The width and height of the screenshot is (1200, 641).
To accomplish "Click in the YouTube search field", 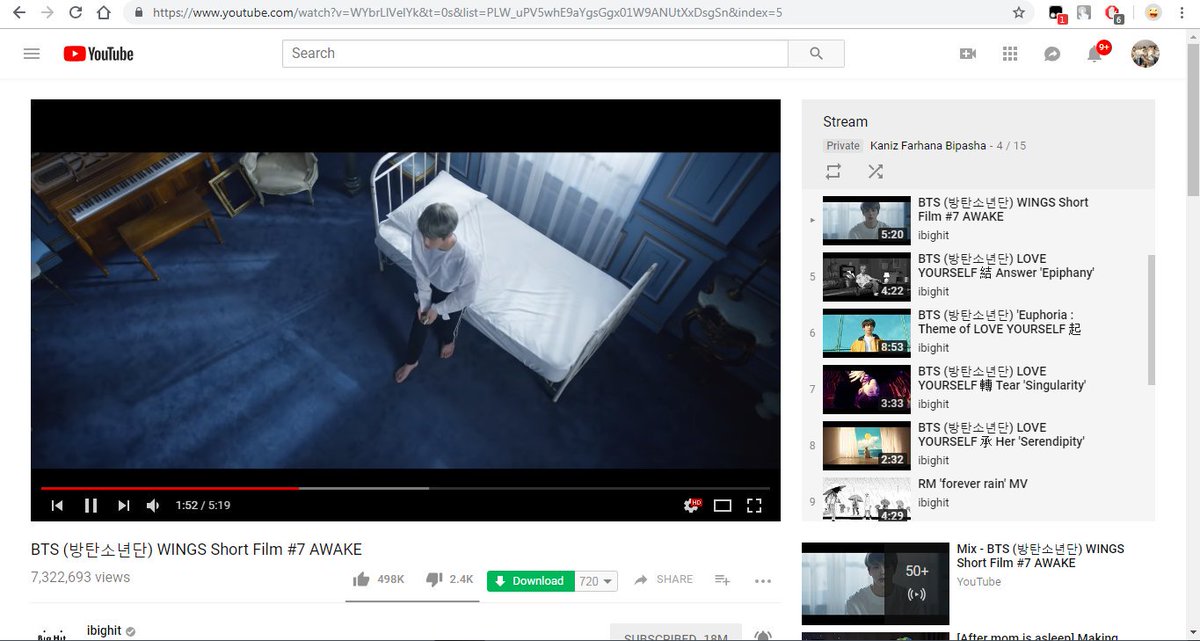I will pyautogui.click(x=535, y=54).
